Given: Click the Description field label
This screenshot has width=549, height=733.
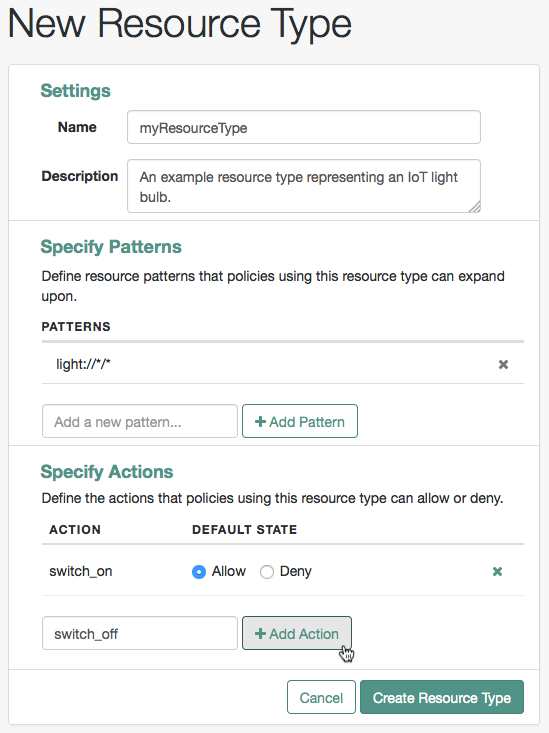Looking at the screenshot, I should pyautogui.click(x=79, y=176).
